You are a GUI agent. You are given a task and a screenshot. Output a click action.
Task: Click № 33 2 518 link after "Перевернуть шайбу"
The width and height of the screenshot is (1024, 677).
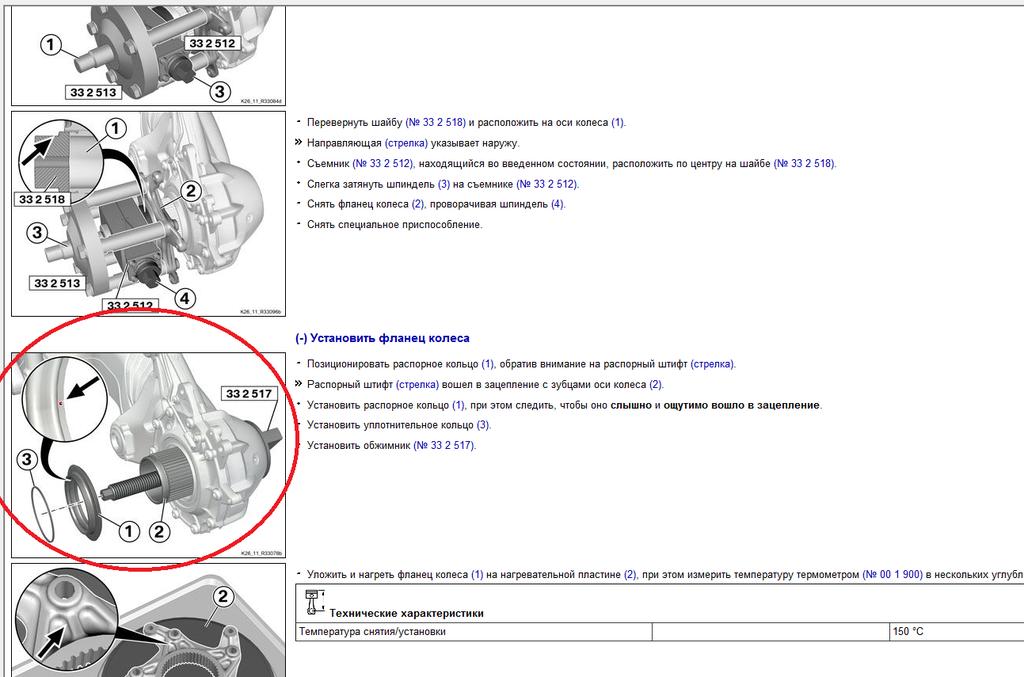click(x=435, y=122)
